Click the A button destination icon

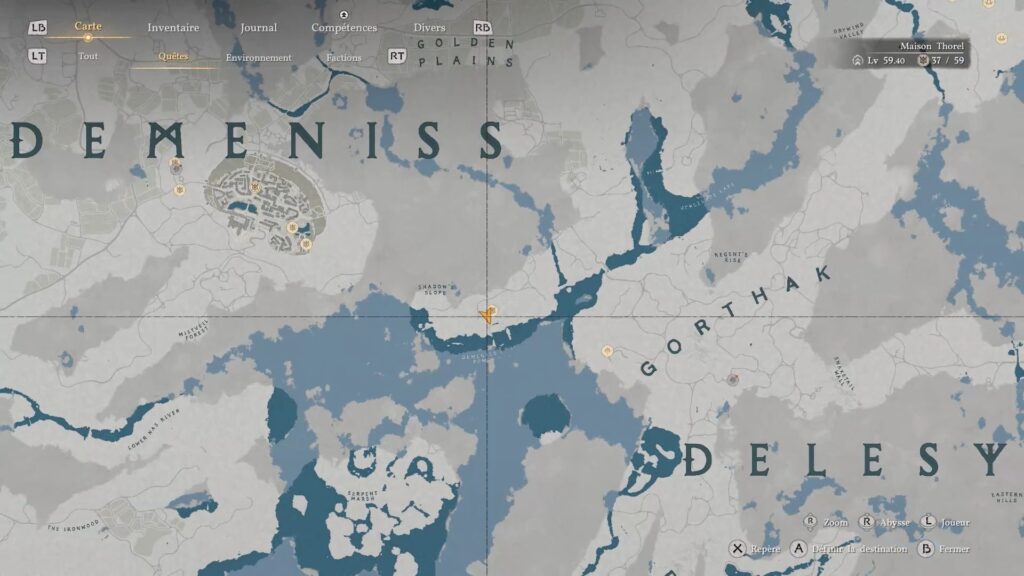pyautogui.click(x=798, y=549)
